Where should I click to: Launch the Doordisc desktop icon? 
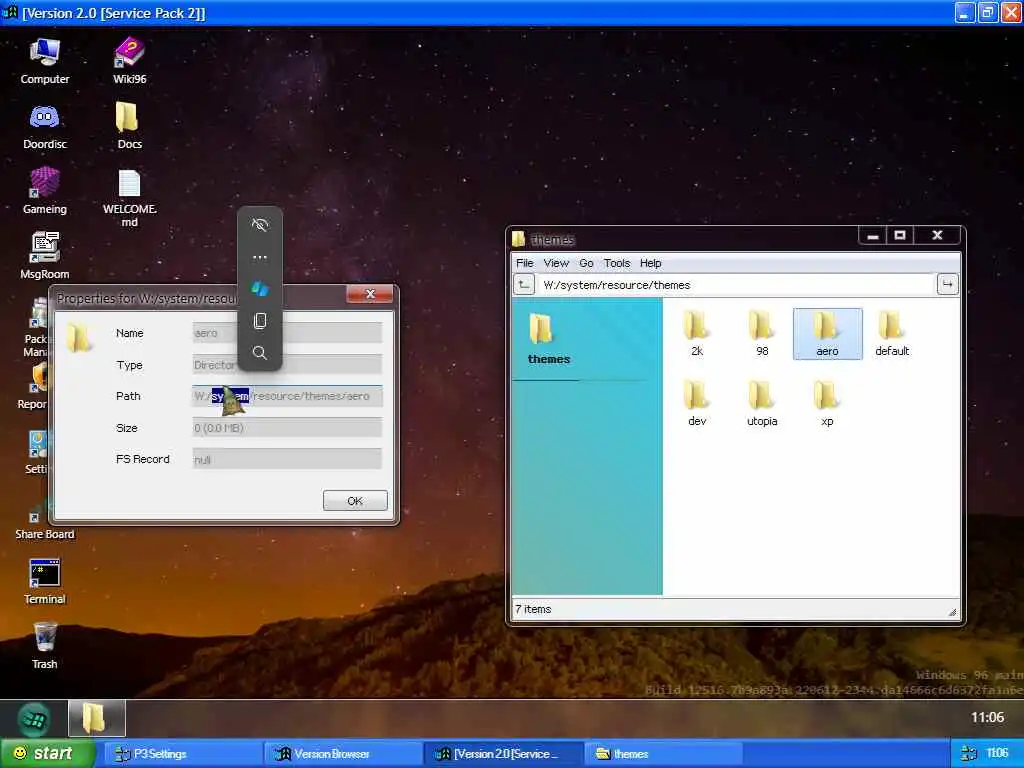point(44,127)
